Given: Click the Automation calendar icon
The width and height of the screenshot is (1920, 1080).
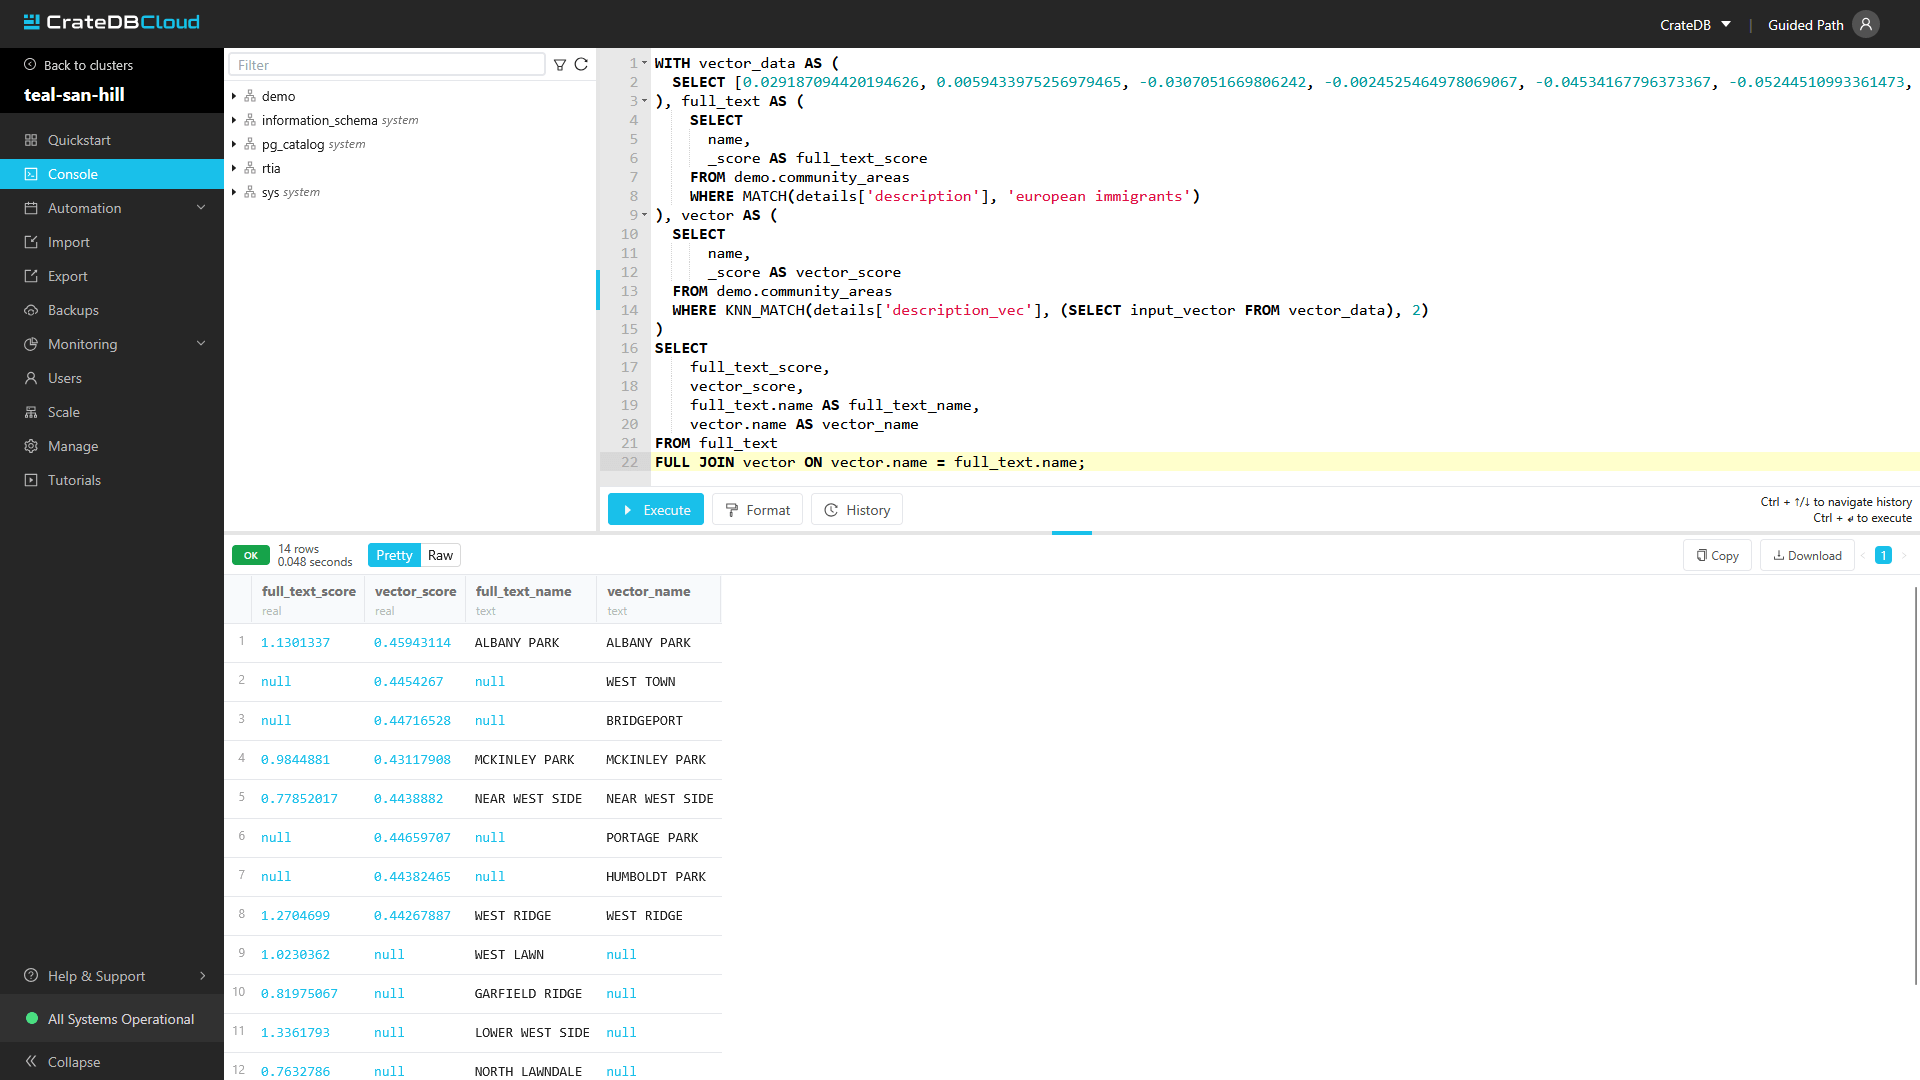Looking at the screenshot, I should [x=31, y=208].
